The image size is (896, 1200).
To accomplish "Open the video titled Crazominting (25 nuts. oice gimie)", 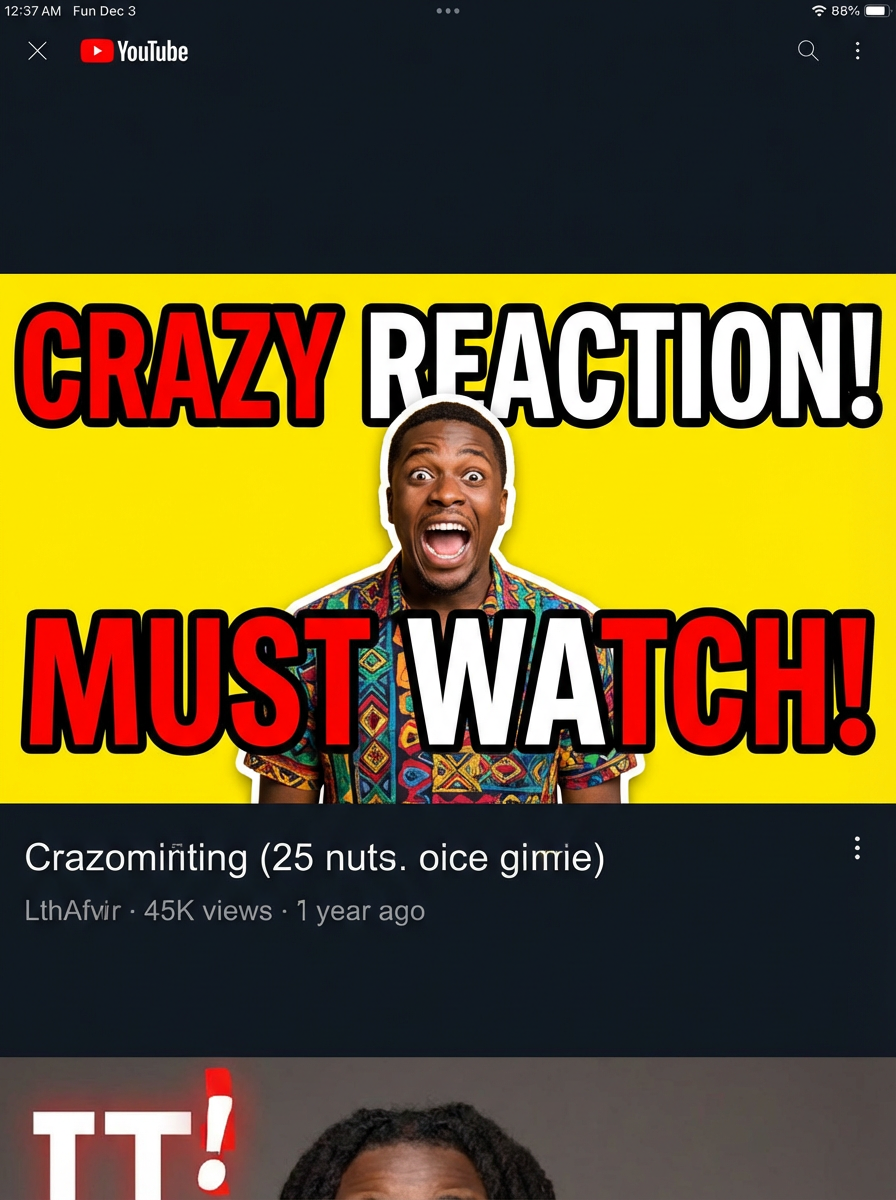I will click(x=314, y=858).
